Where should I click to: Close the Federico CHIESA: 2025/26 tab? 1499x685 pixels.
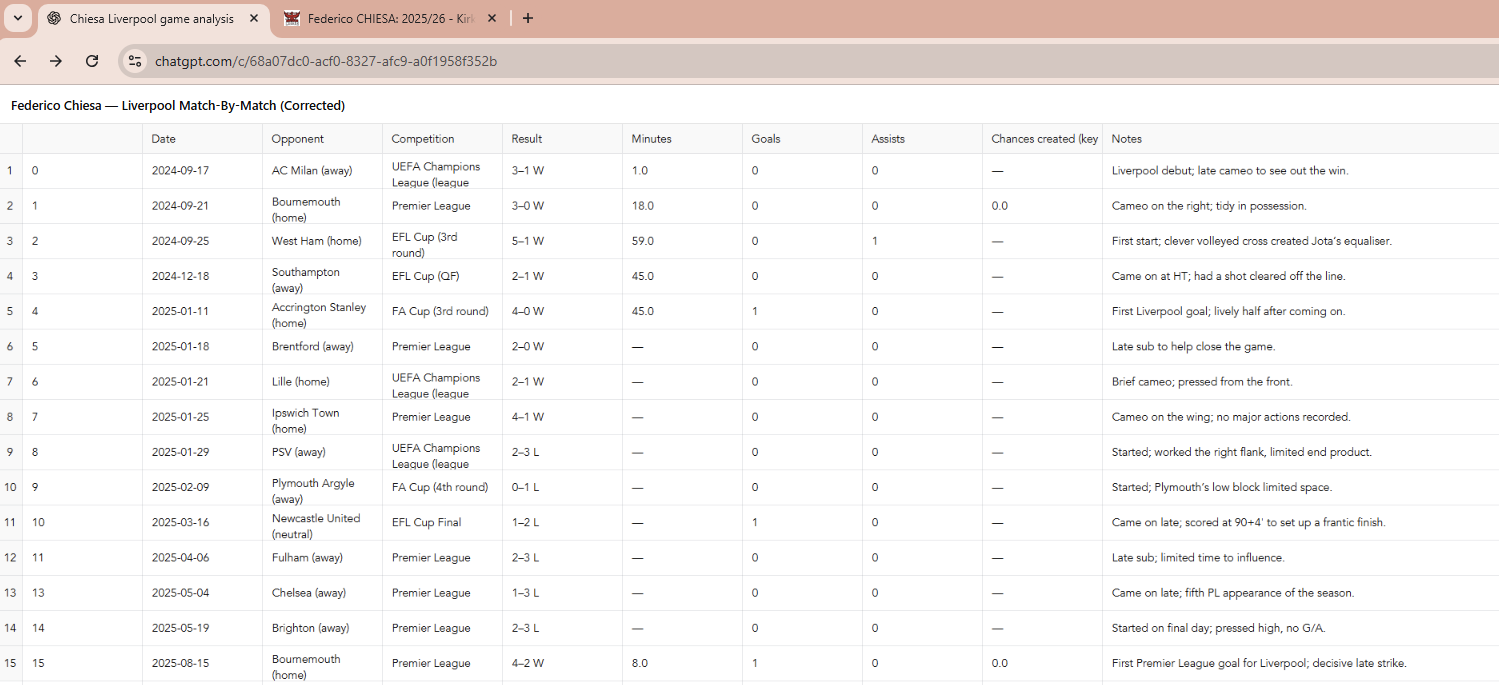[x=492, y=18]
